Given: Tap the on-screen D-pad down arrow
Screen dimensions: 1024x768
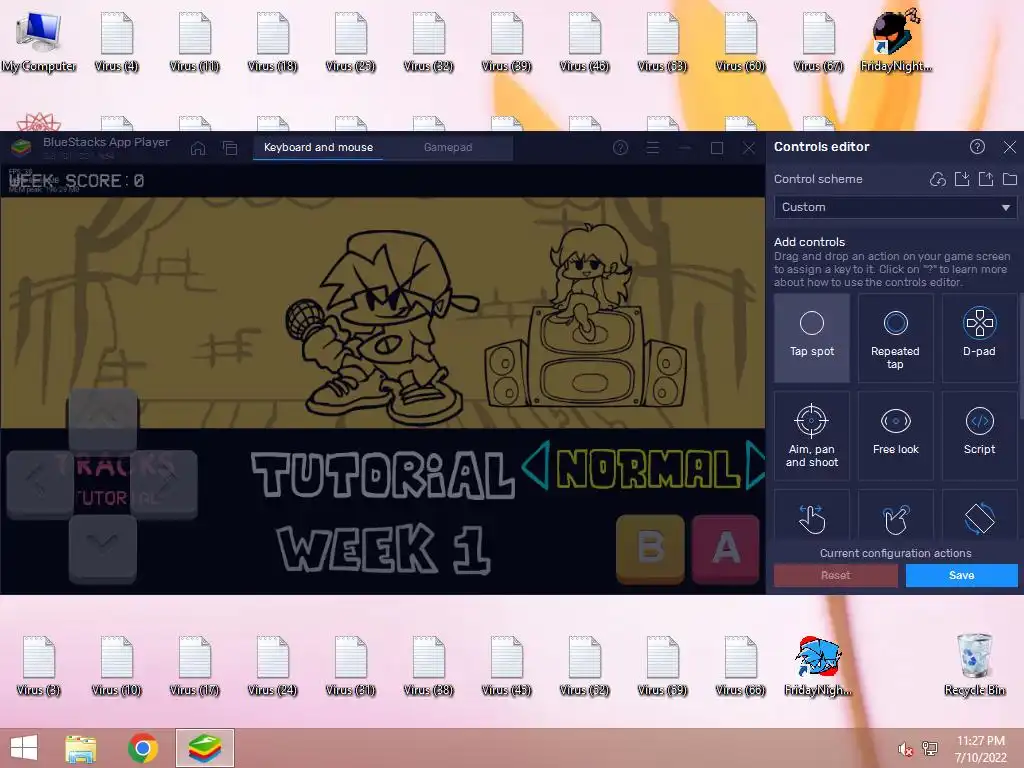Looking at the screenshot, I should [x=103, y=548].
